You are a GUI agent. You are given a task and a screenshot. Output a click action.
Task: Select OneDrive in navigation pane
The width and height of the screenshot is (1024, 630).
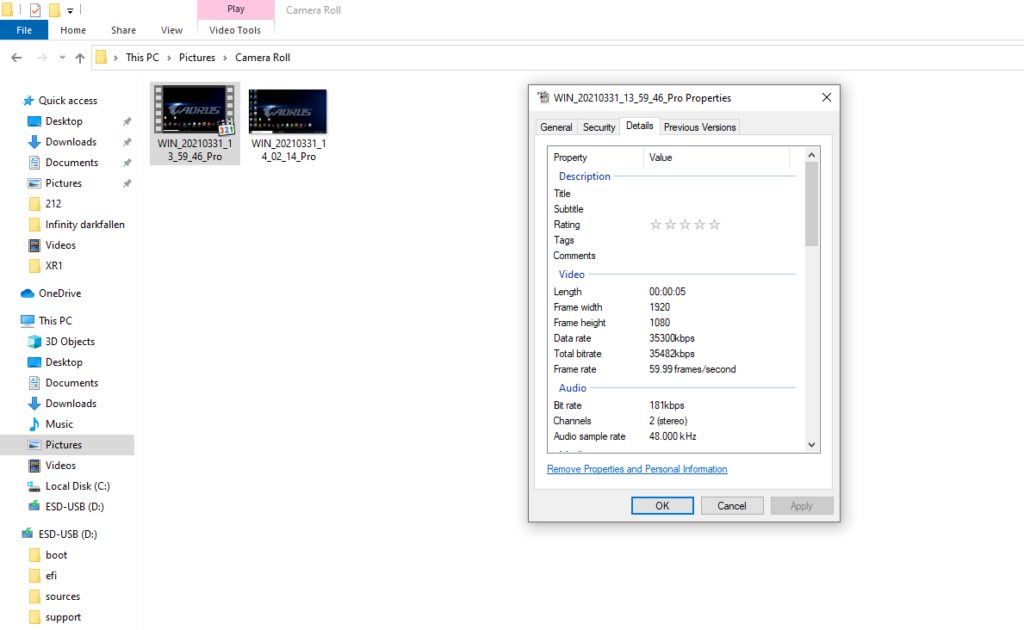tap(59, 293)
